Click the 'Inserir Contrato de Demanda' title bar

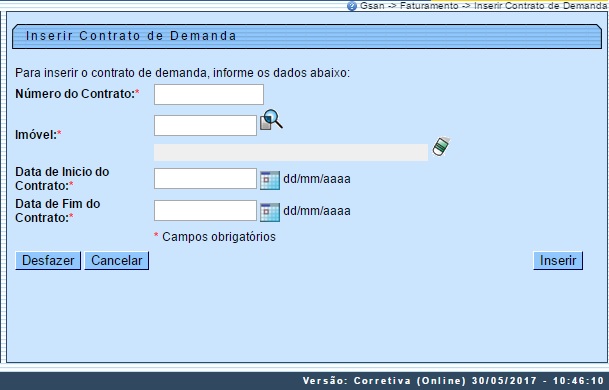pos(307,36)
